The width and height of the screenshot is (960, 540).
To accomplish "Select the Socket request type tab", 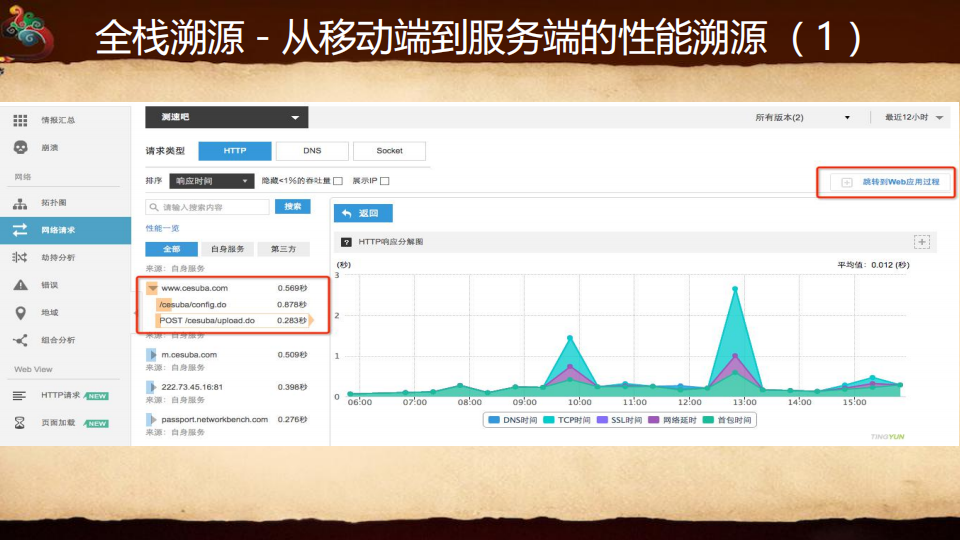I will [x=389, y=151].
